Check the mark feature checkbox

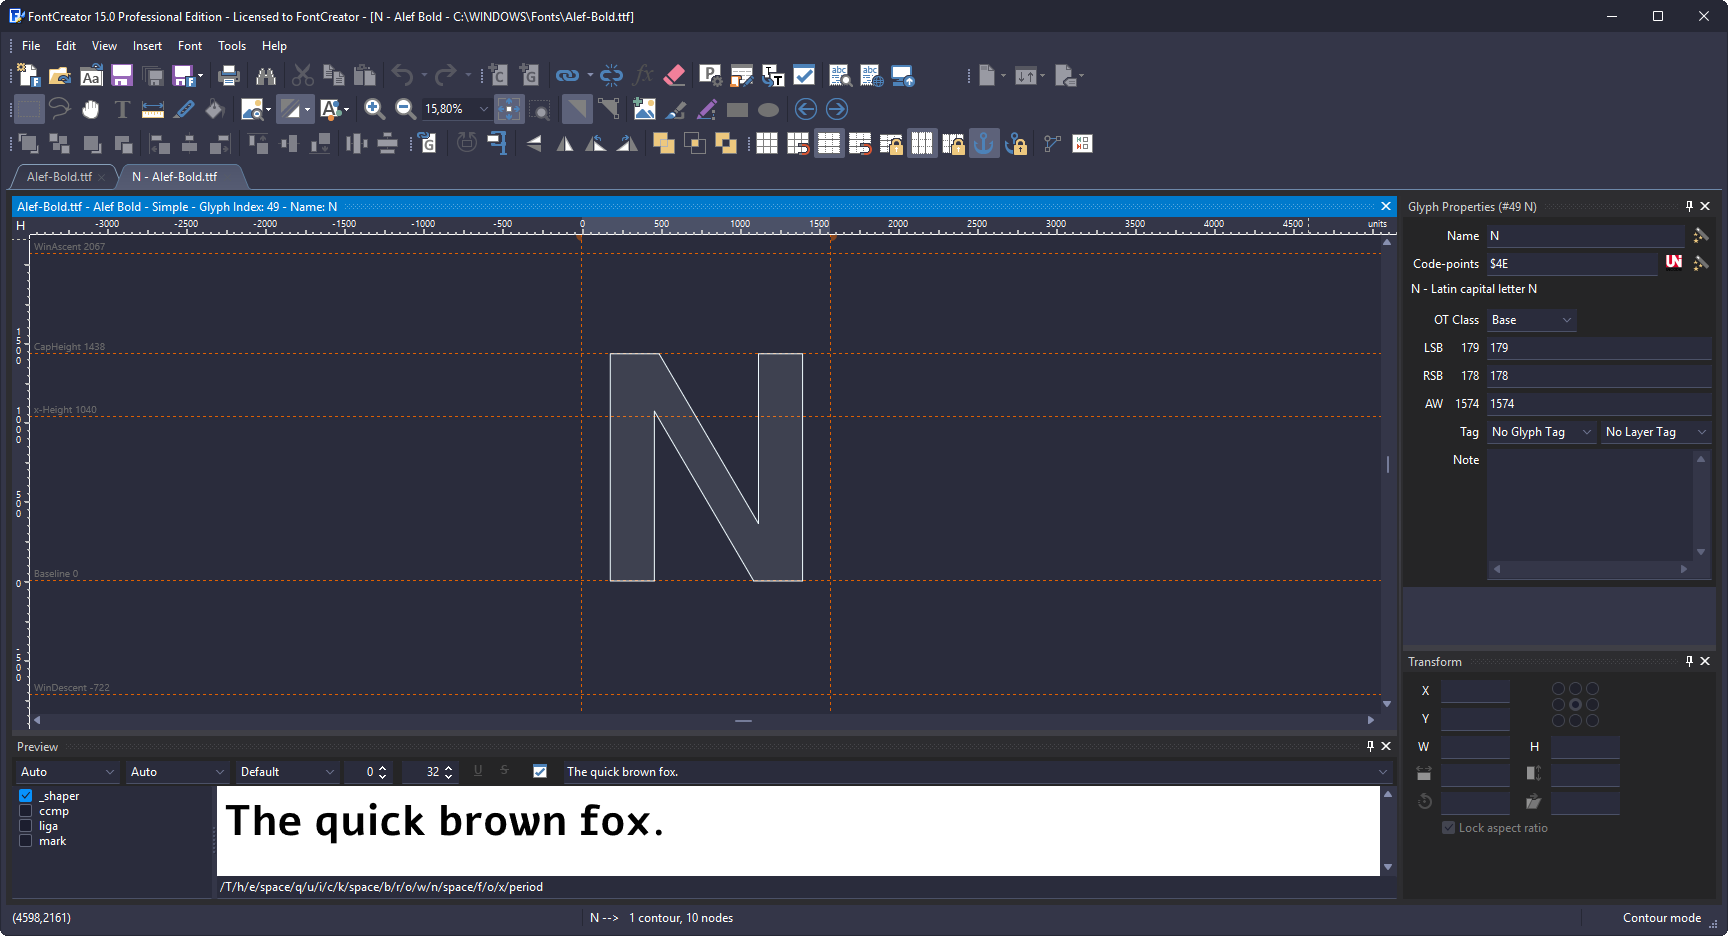(26, 841)
